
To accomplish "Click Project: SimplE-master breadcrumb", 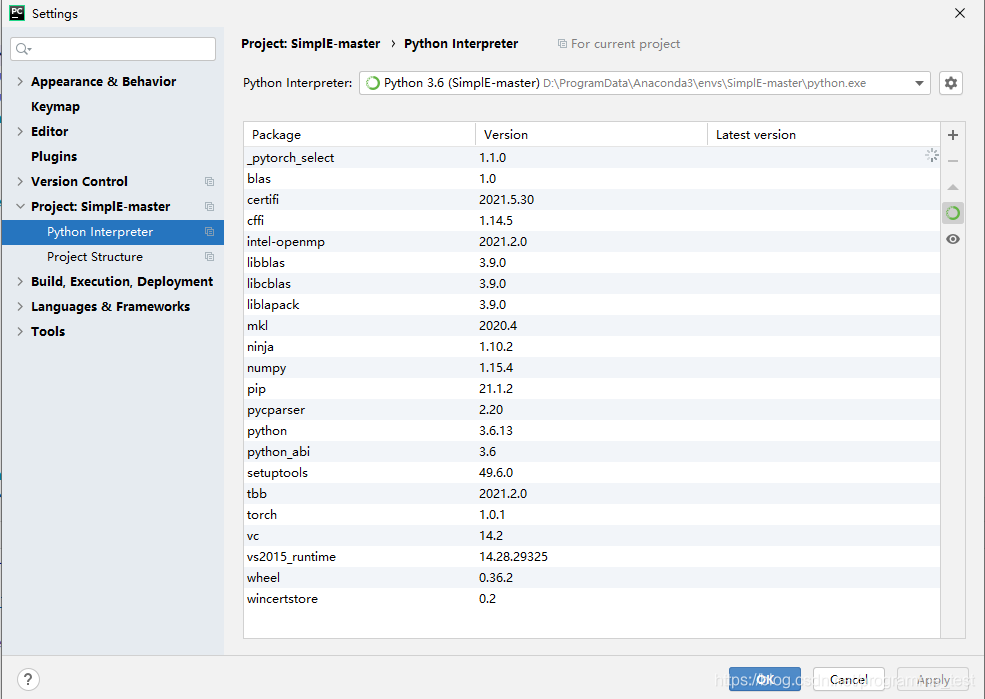I will pyautogui.click(x=310, y=44).
